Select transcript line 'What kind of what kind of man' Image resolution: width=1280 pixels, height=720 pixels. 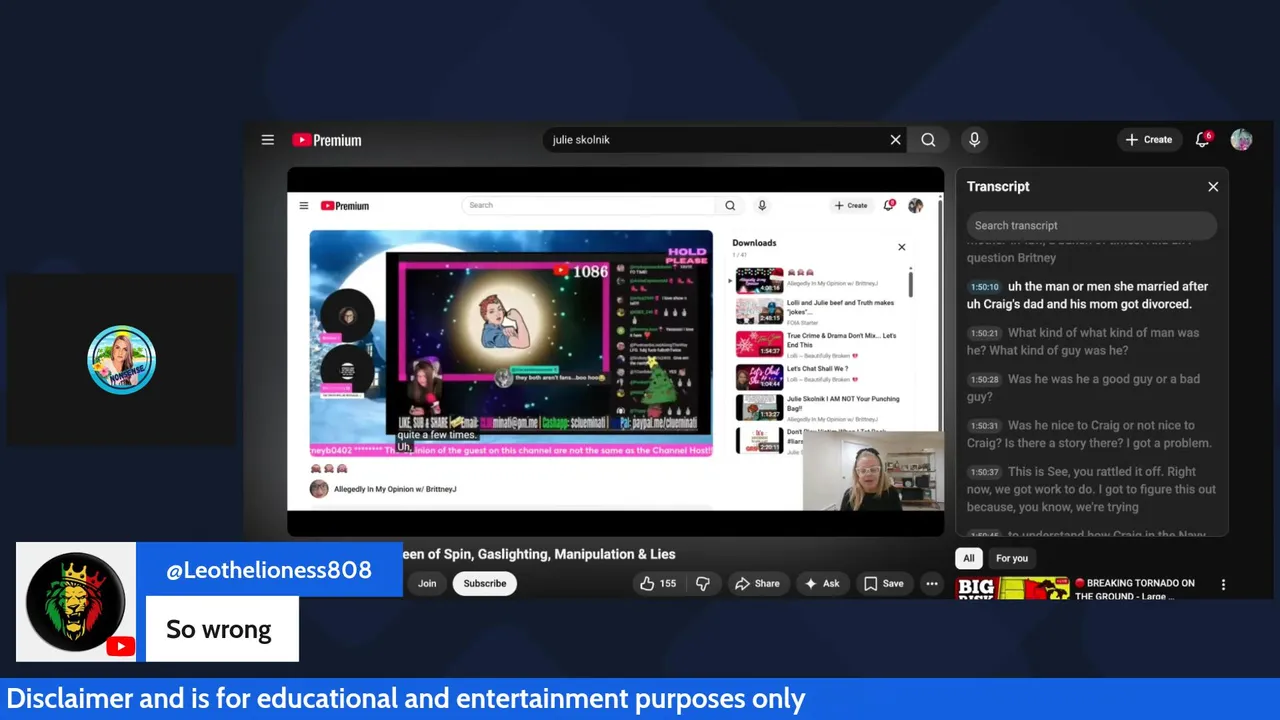(1092, 341)
